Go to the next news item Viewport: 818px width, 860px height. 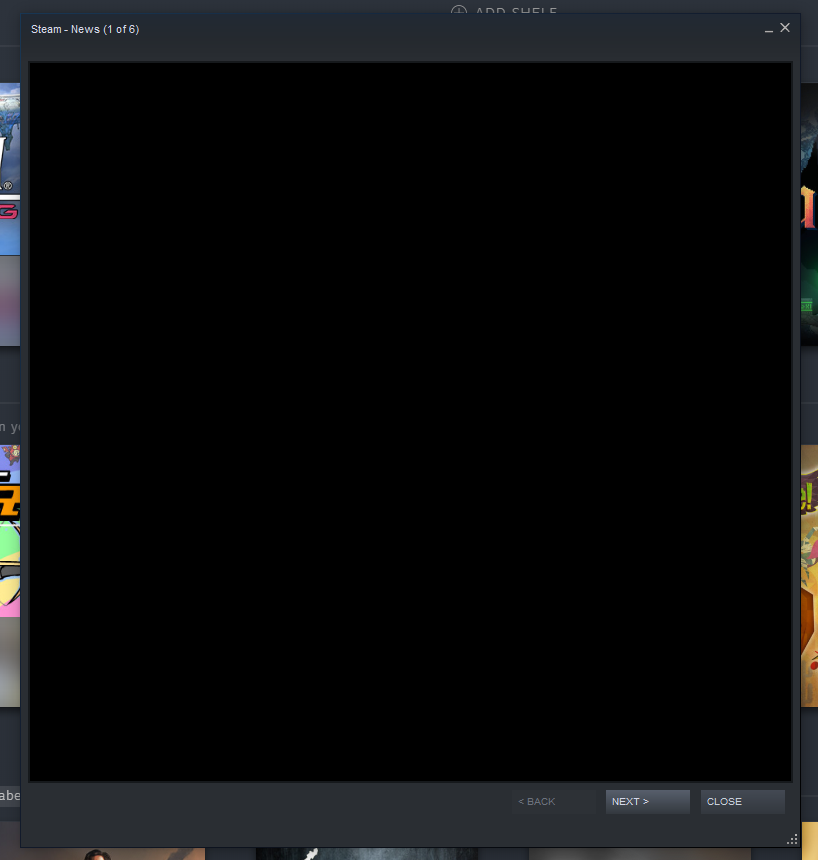(x=647, y=801)
